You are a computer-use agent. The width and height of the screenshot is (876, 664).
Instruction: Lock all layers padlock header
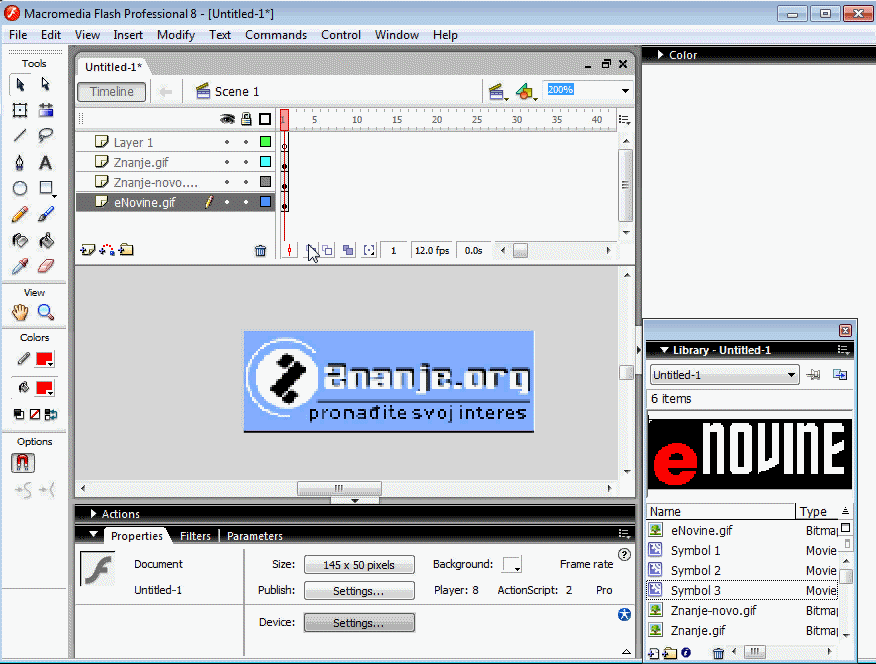(x=246, y=118)
